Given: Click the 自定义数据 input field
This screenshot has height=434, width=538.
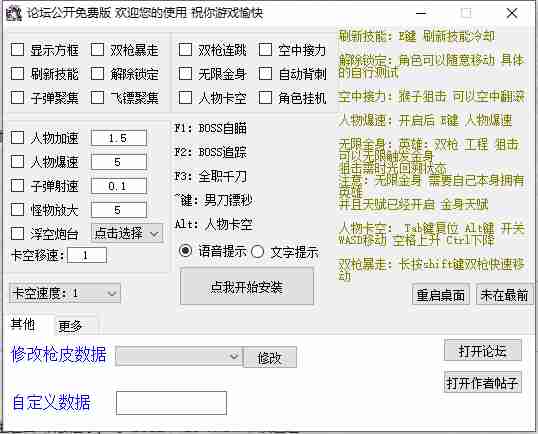Looking at the screenshot, I should (x=171, y=403).
